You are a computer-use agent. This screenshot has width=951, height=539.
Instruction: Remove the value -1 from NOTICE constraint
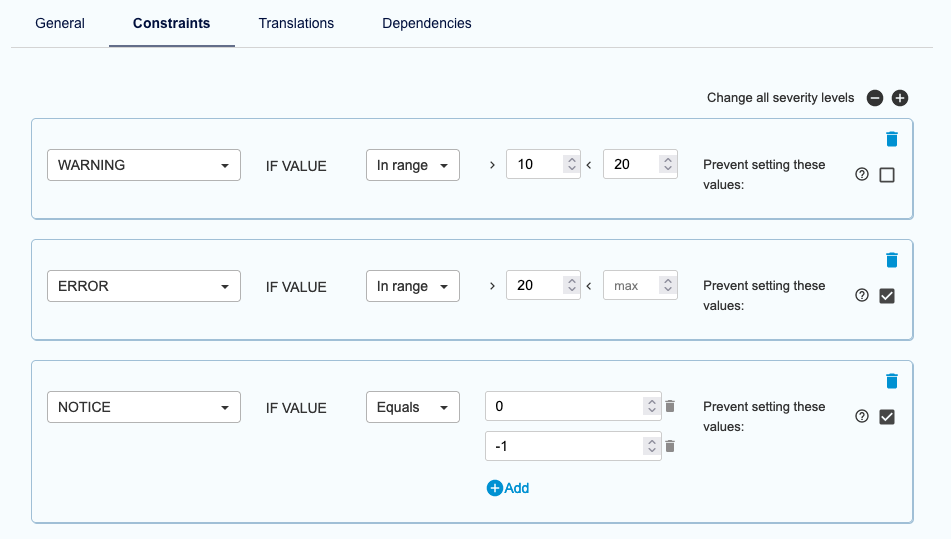670,446
